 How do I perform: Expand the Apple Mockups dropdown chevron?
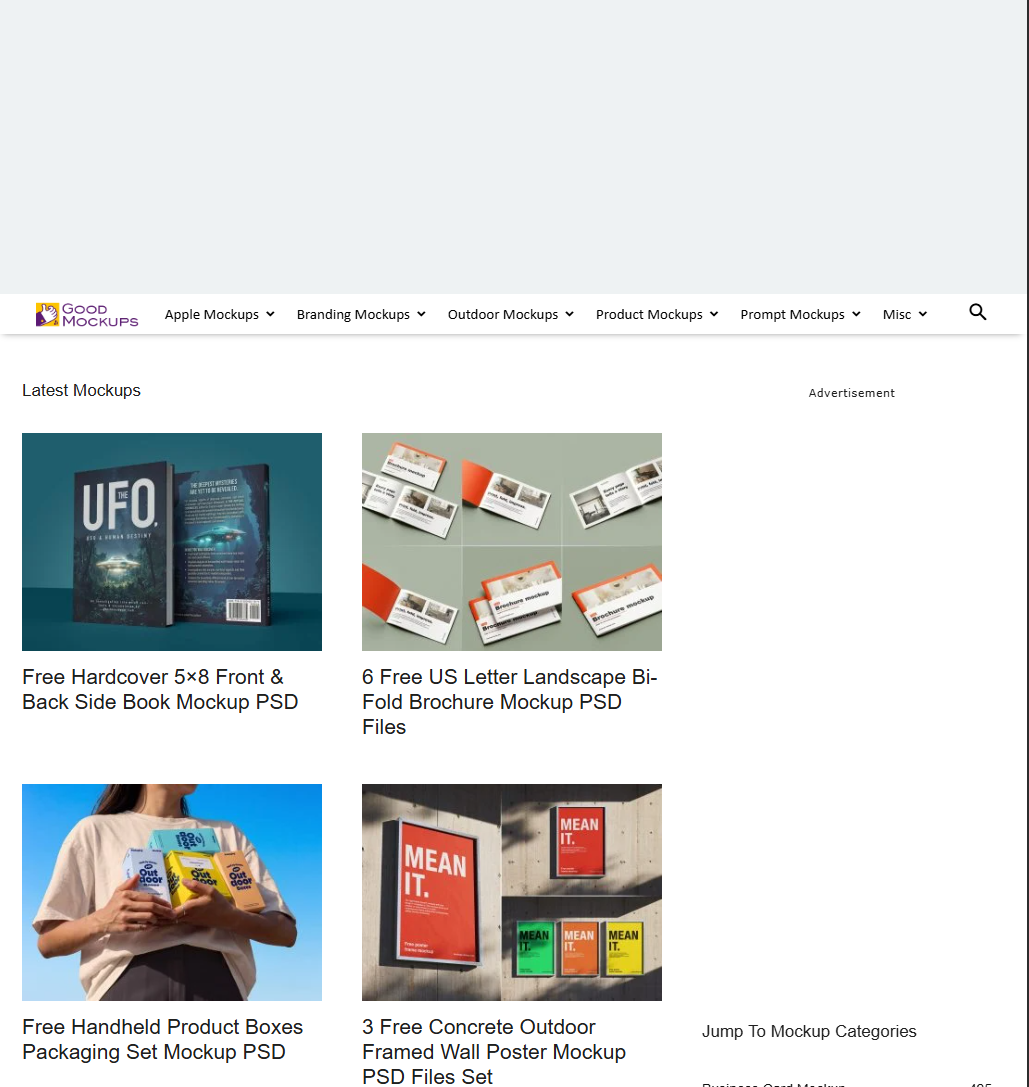(x=270, y=315)
